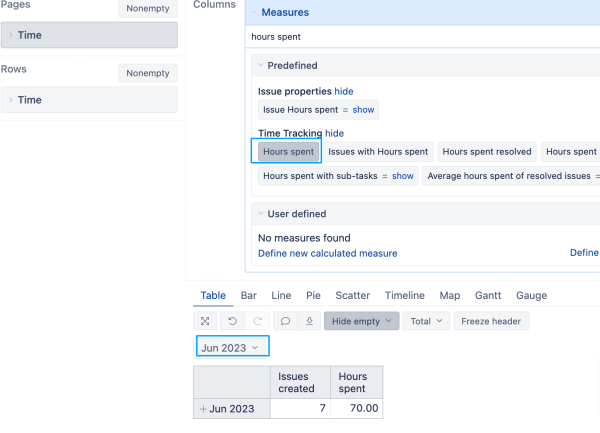The image size is (600, 433).
Task: Open the Jun 2023 page dropdown
Action: [232, 347]
